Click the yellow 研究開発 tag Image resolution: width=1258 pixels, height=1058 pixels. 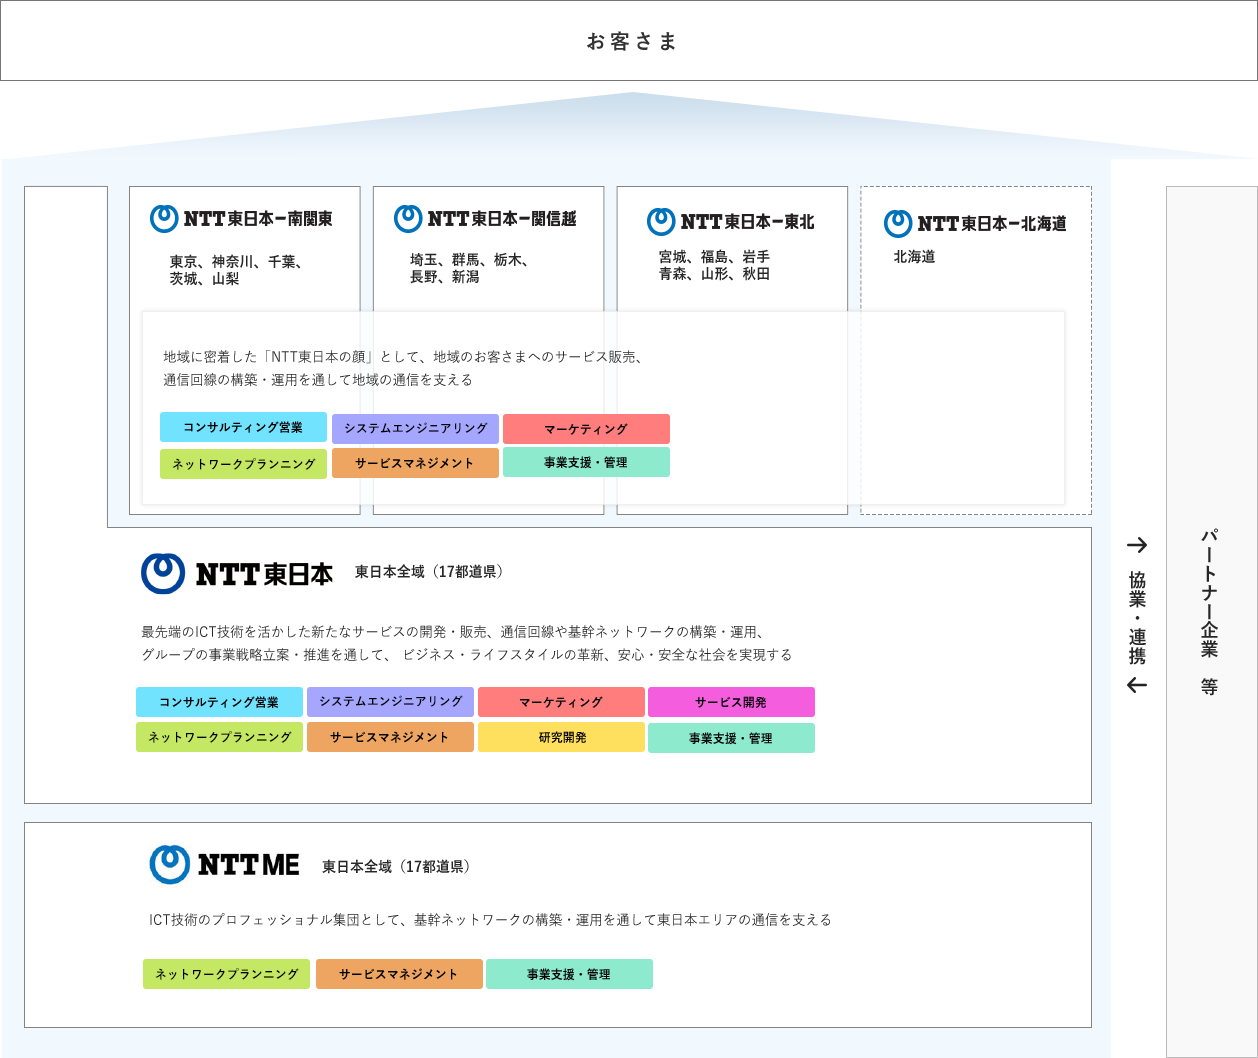click(561, 737)
